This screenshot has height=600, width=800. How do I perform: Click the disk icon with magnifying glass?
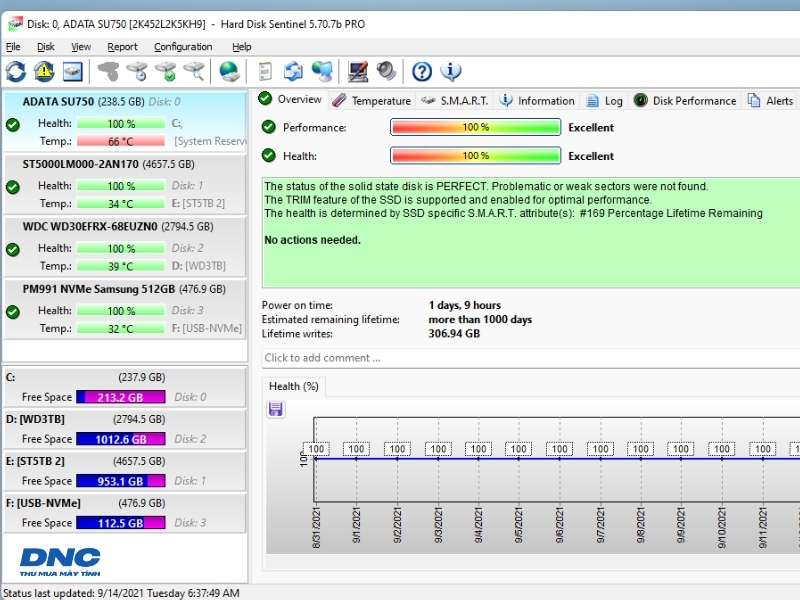pos(194,71)
